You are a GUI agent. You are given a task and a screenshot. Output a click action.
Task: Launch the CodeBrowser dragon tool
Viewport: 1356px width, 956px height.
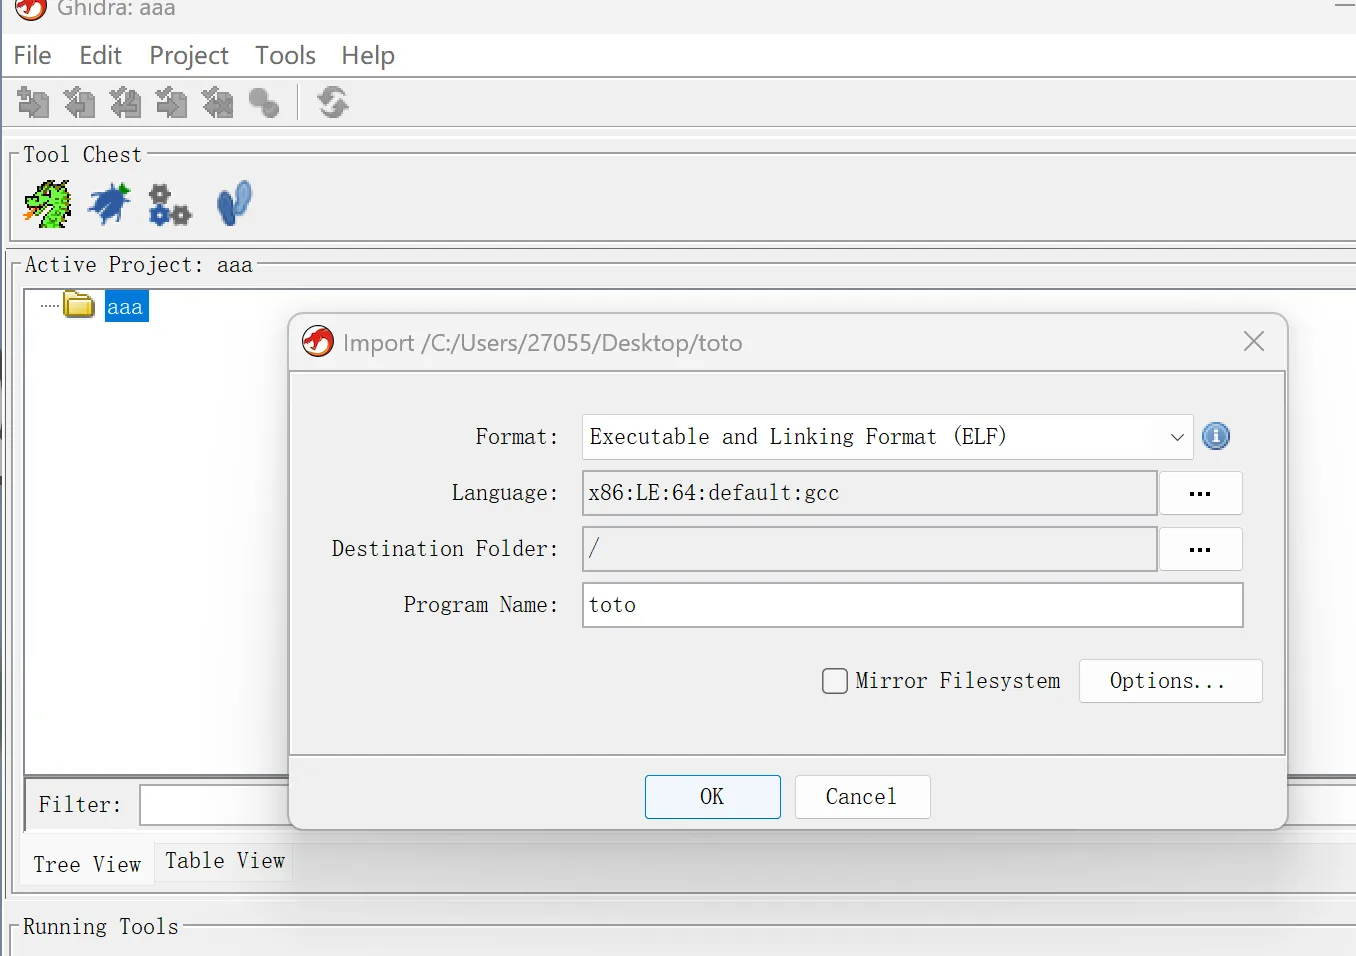pyautogui.click(x=48, y=204)
